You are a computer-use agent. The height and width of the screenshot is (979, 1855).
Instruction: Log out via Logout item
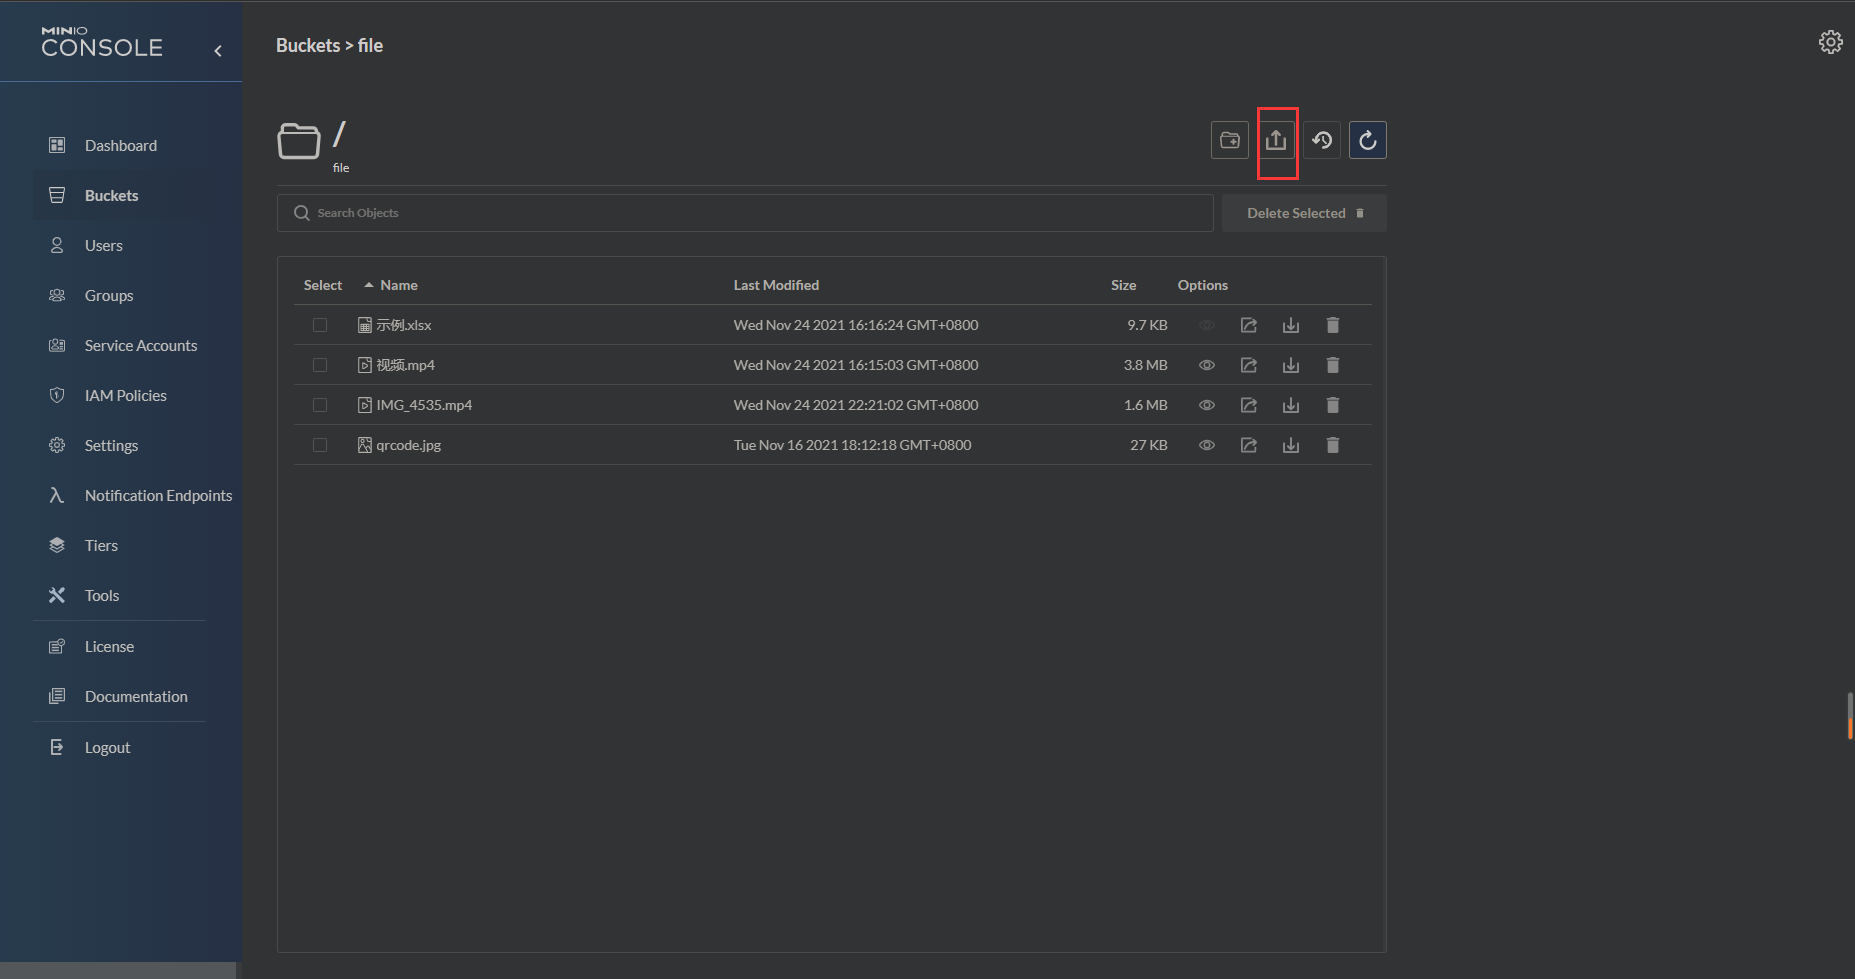tap(107, 748)
